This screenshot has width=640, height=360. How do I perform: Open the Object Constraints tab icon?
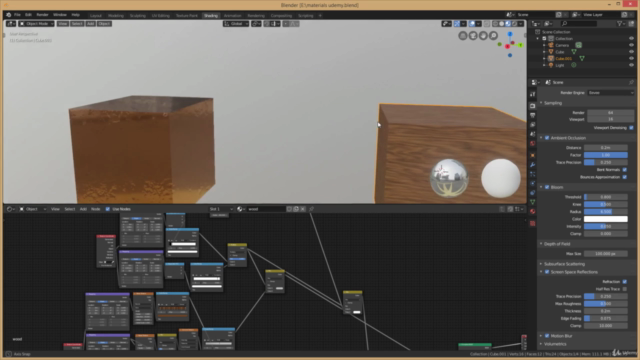[x=532, y=193]
